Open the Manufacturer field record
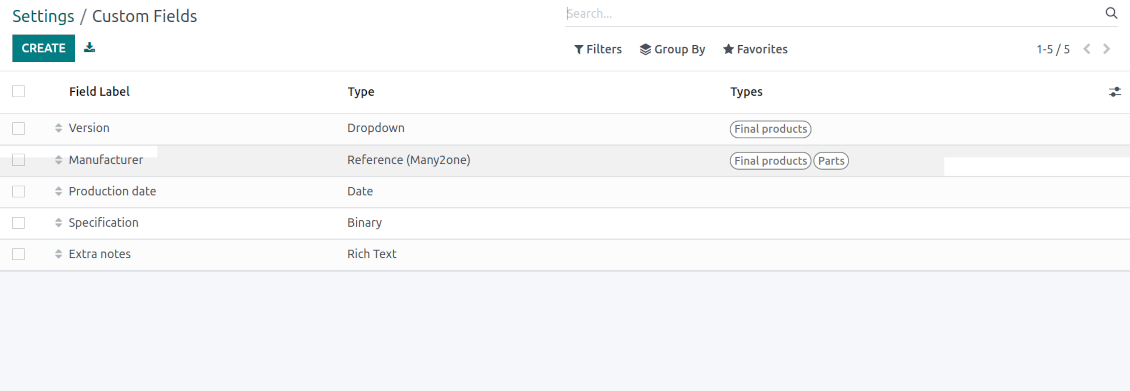 pyautogui.click(x=106, y=160)
